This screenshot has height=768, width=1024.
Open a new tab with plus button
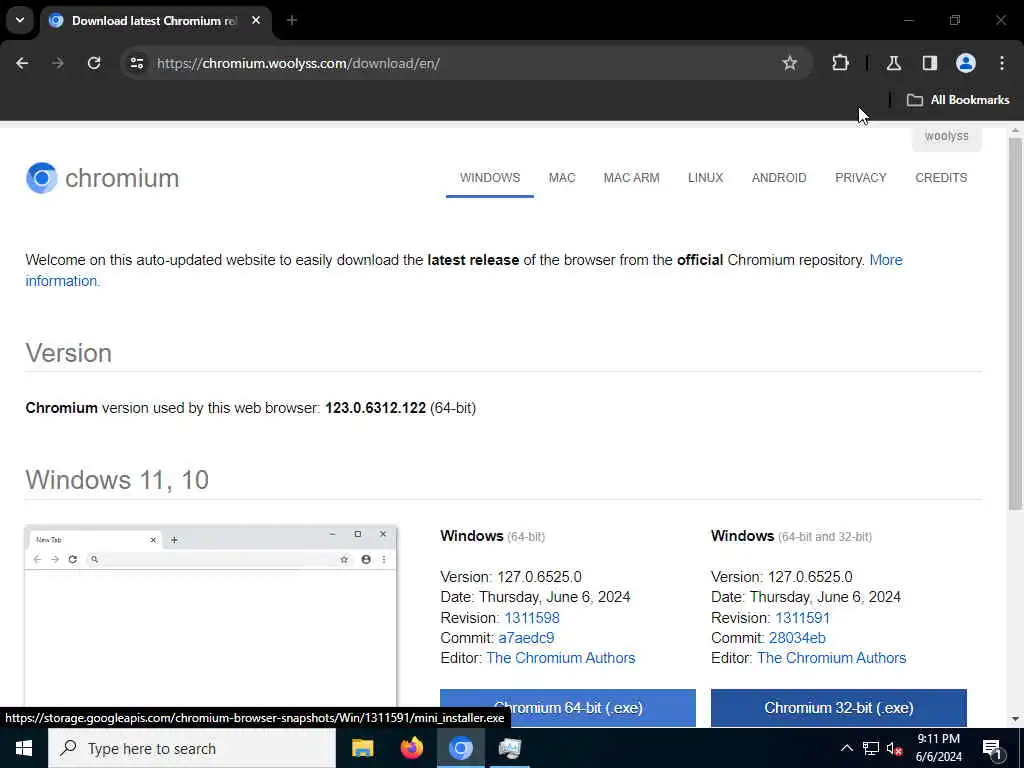point(291,20)
